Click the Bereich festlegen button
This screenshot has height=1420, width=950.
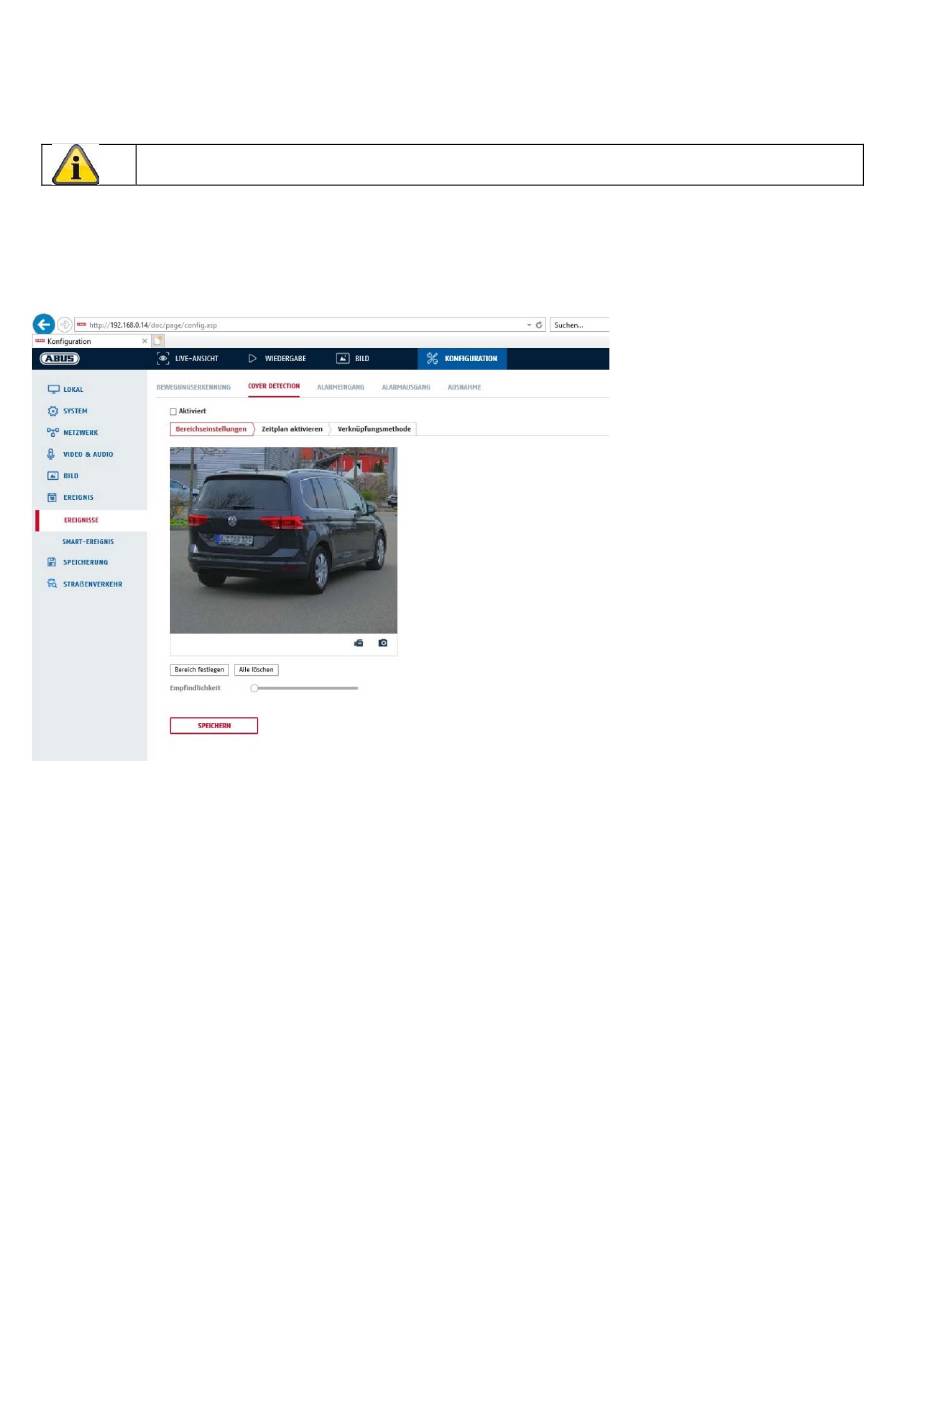tap(199, 670)
